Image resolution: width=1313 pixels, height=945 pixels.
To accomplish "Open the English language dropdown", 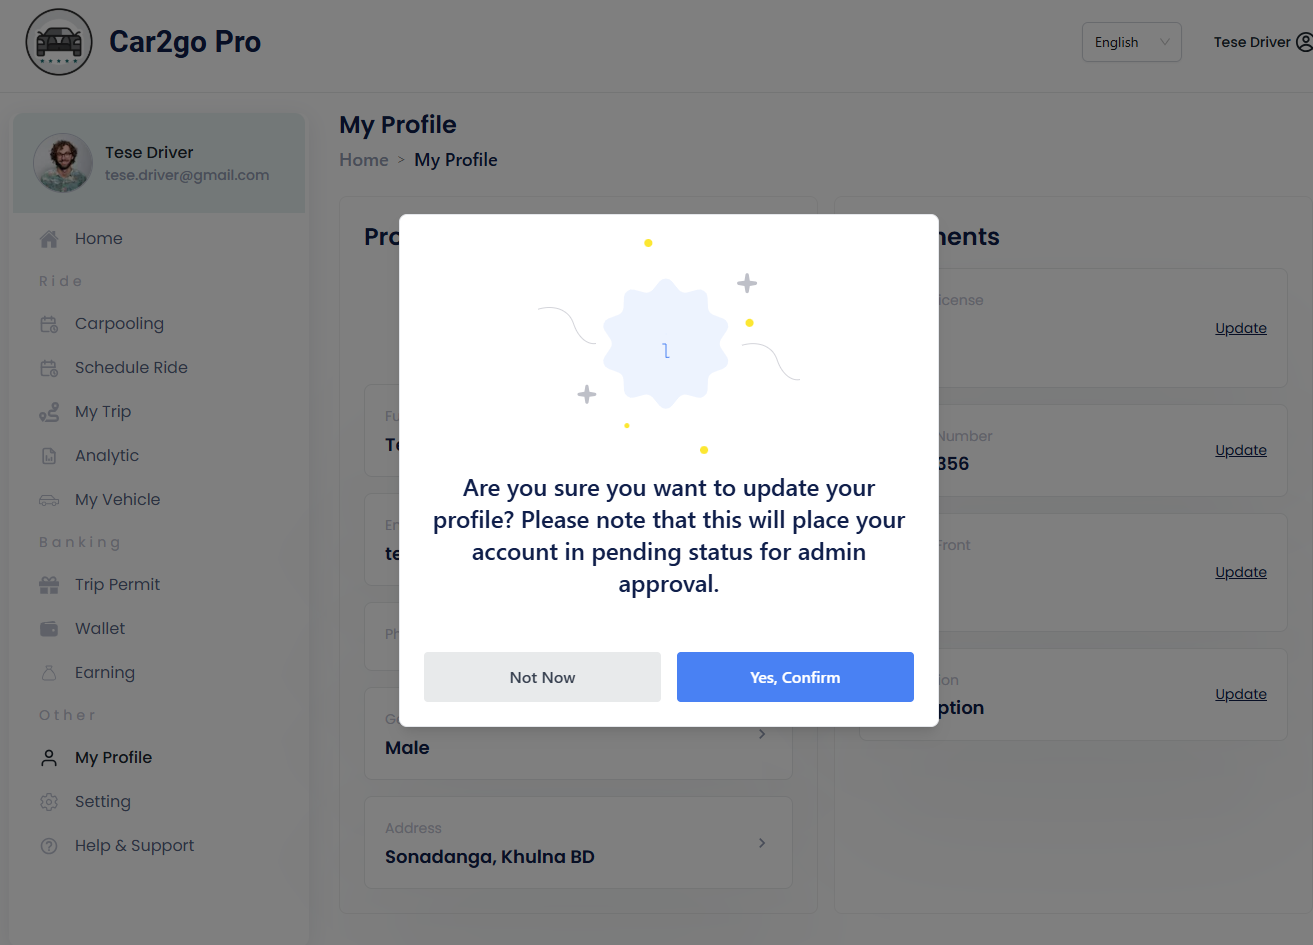I will click(x=1132, y=42).
